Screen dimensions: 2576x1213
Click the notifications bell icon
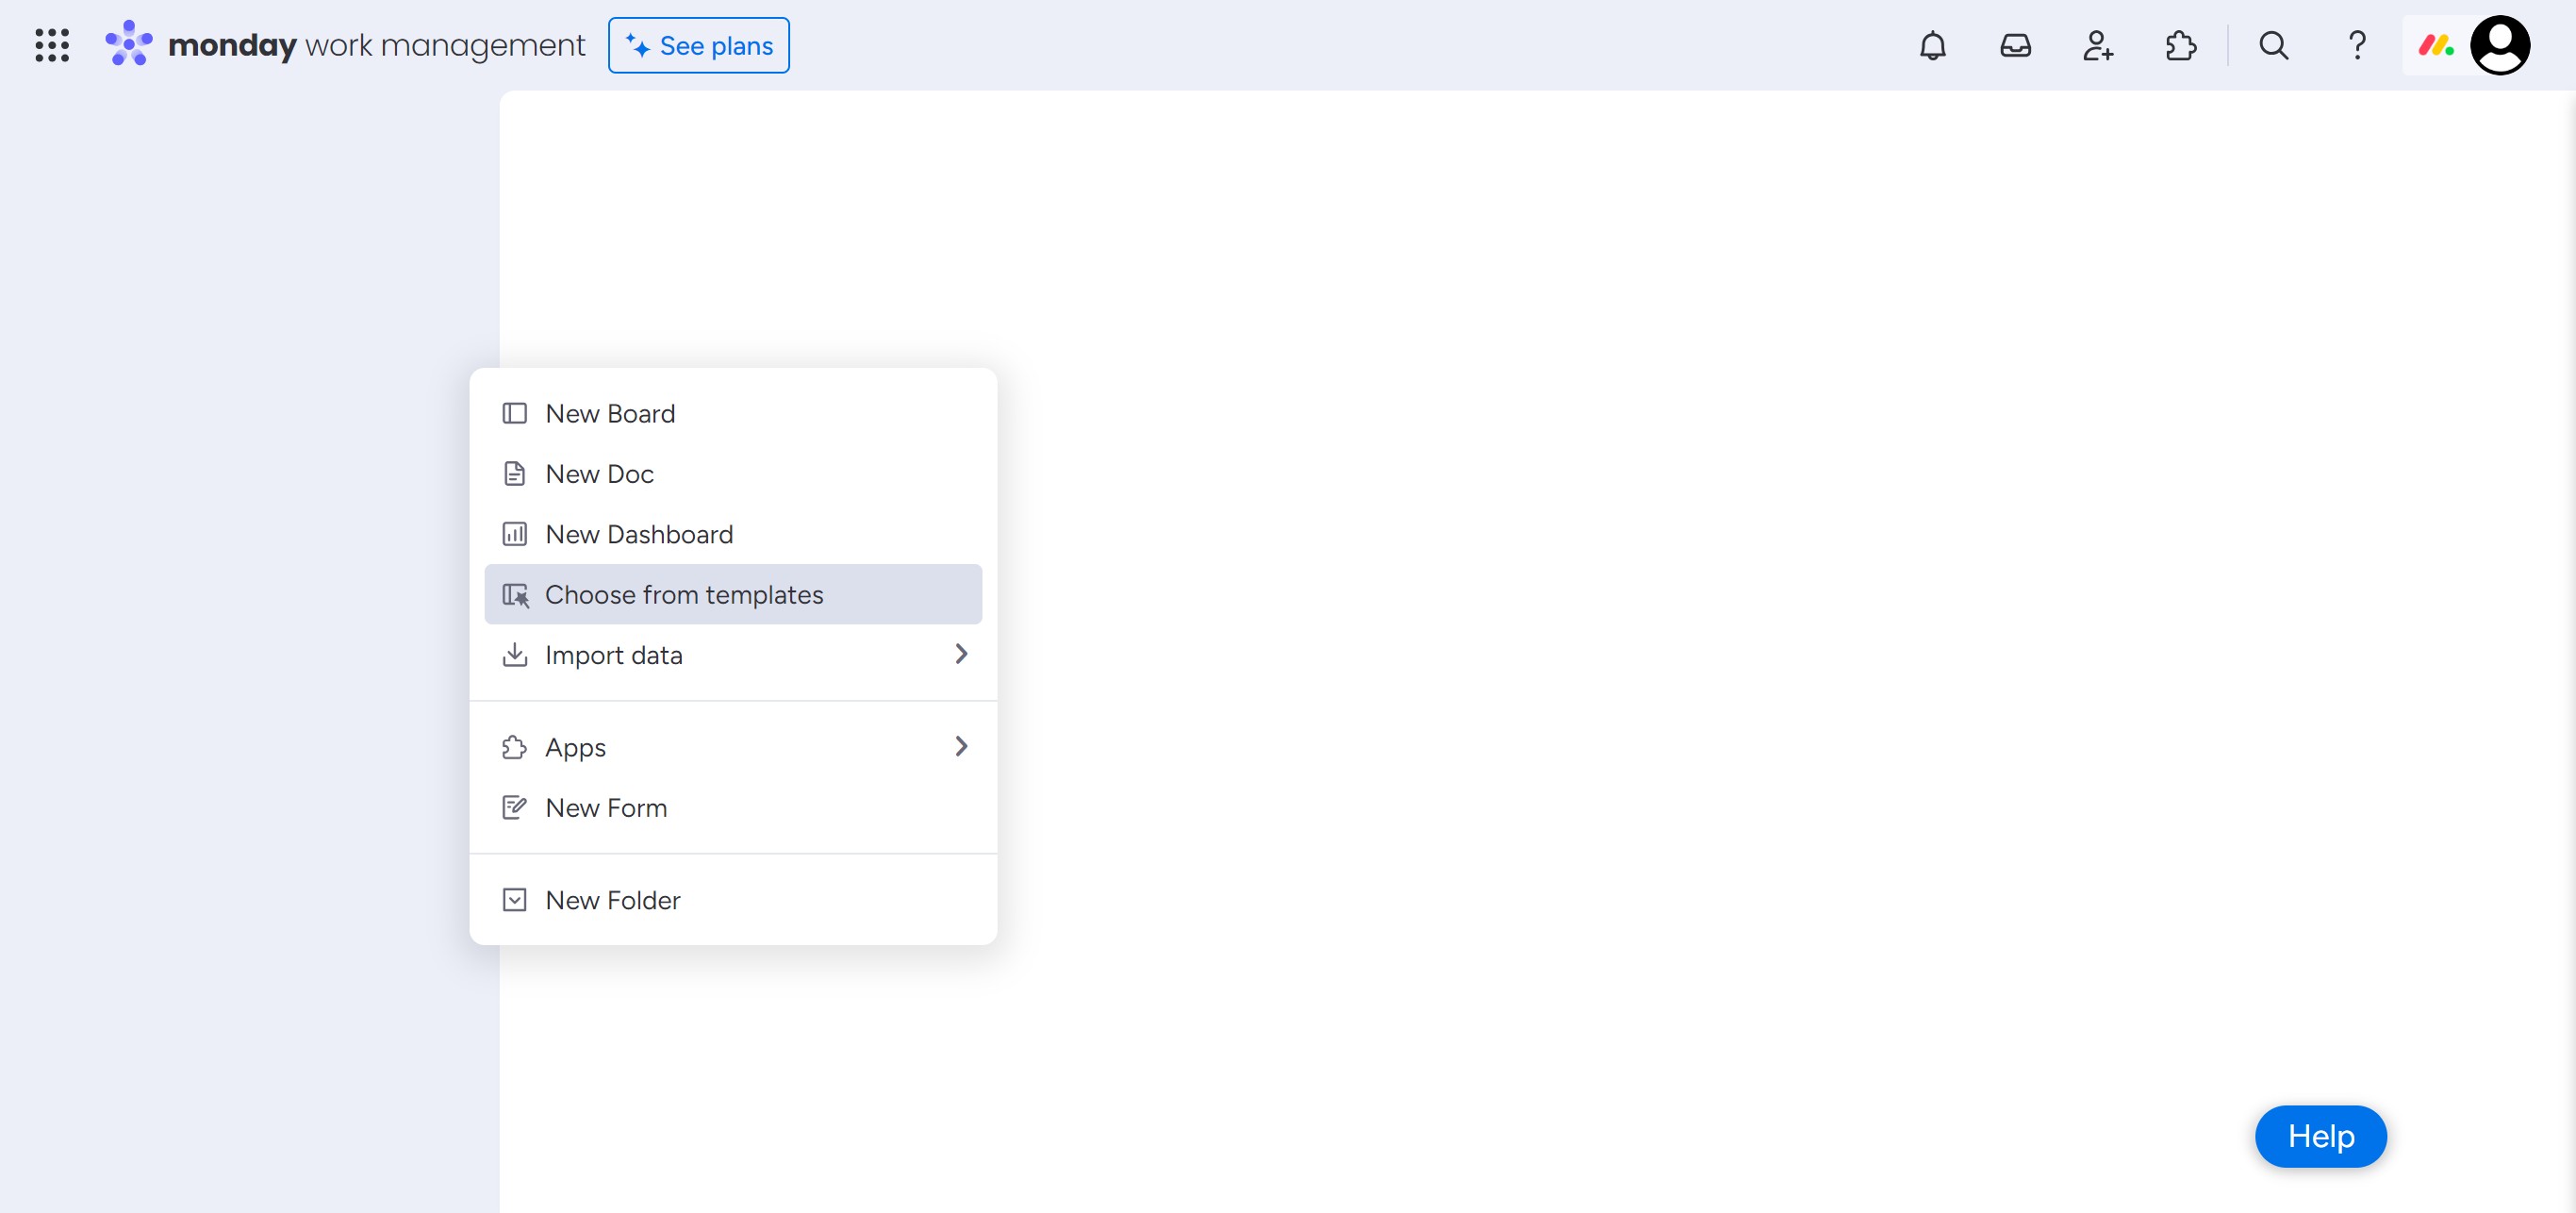[1932, 45]
